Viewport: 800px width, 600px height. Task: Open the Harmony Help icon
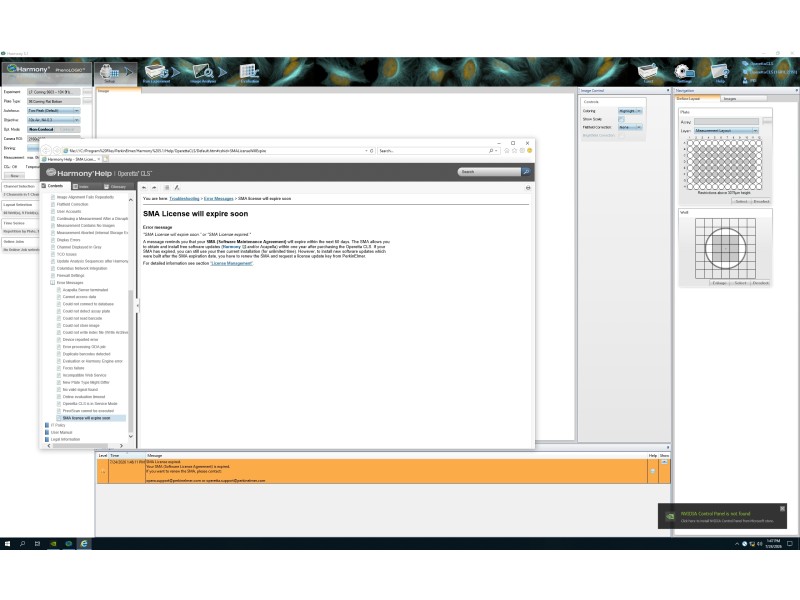(x=720, y=73)
